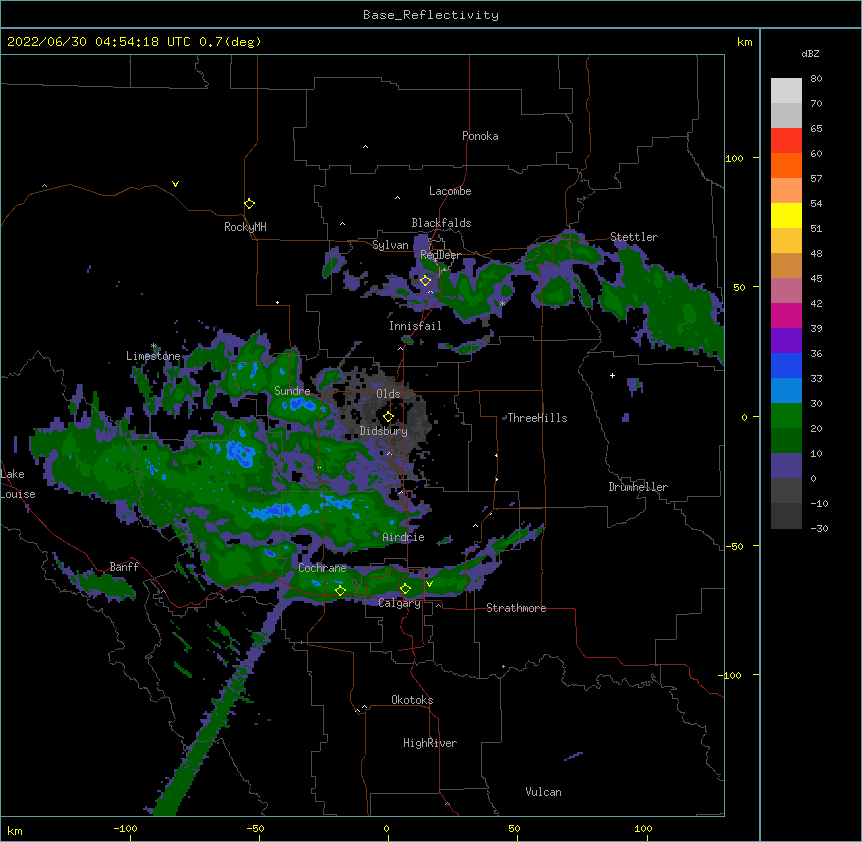
Task: Click the Cochrane city label
Action: click(x=322, y=568)
